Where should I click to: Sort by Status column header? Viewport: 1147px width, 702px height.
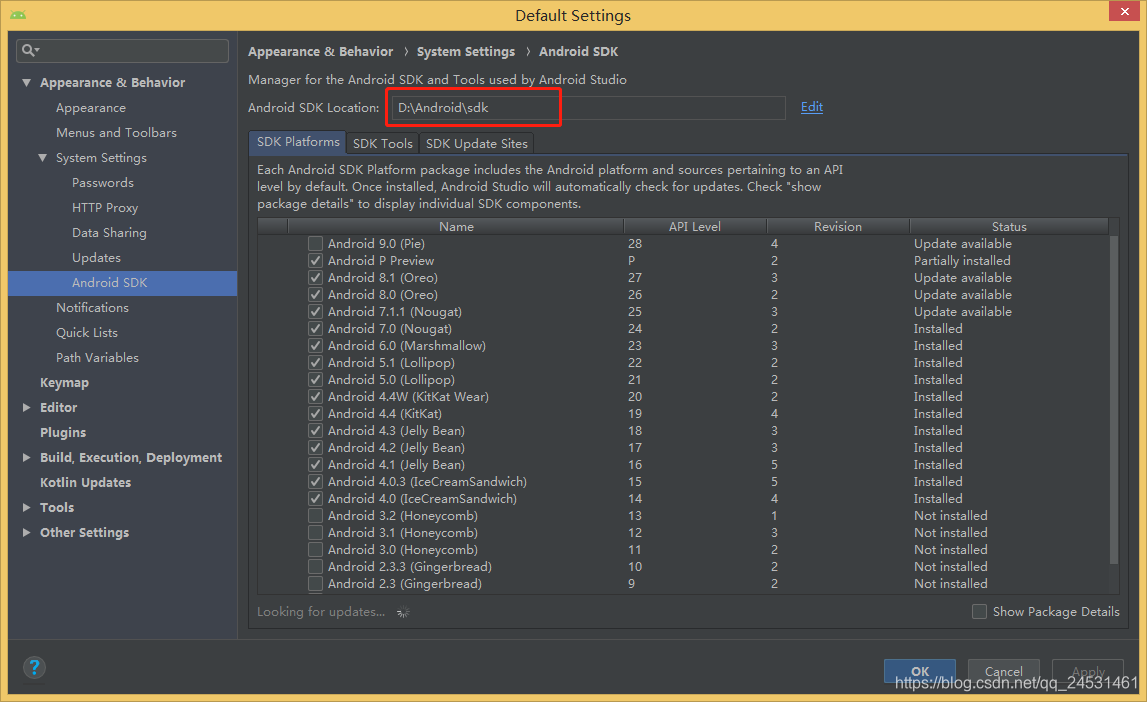[1009, 227]
